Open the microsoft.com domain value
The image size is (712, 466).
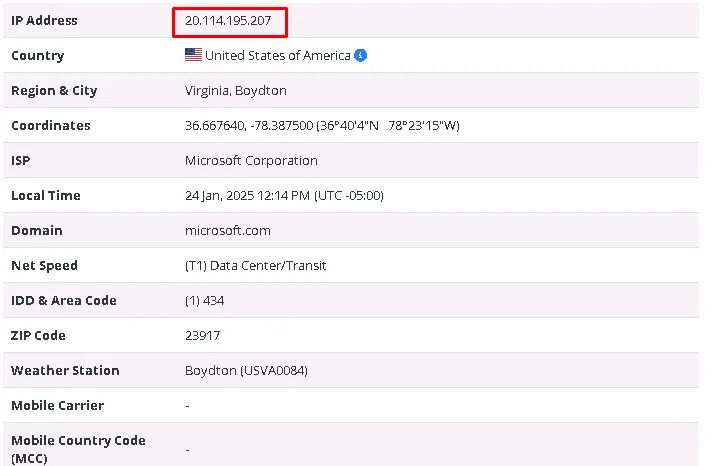227,230
